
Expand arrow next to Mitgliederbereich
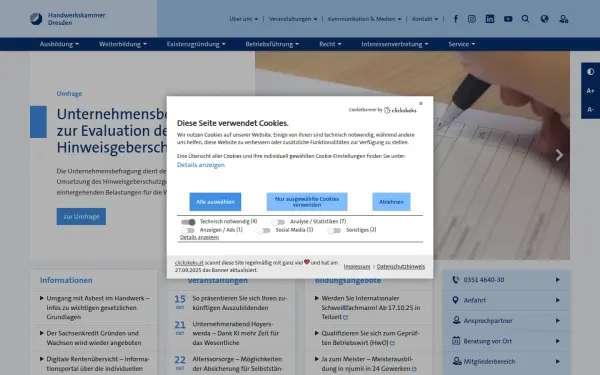558,361
